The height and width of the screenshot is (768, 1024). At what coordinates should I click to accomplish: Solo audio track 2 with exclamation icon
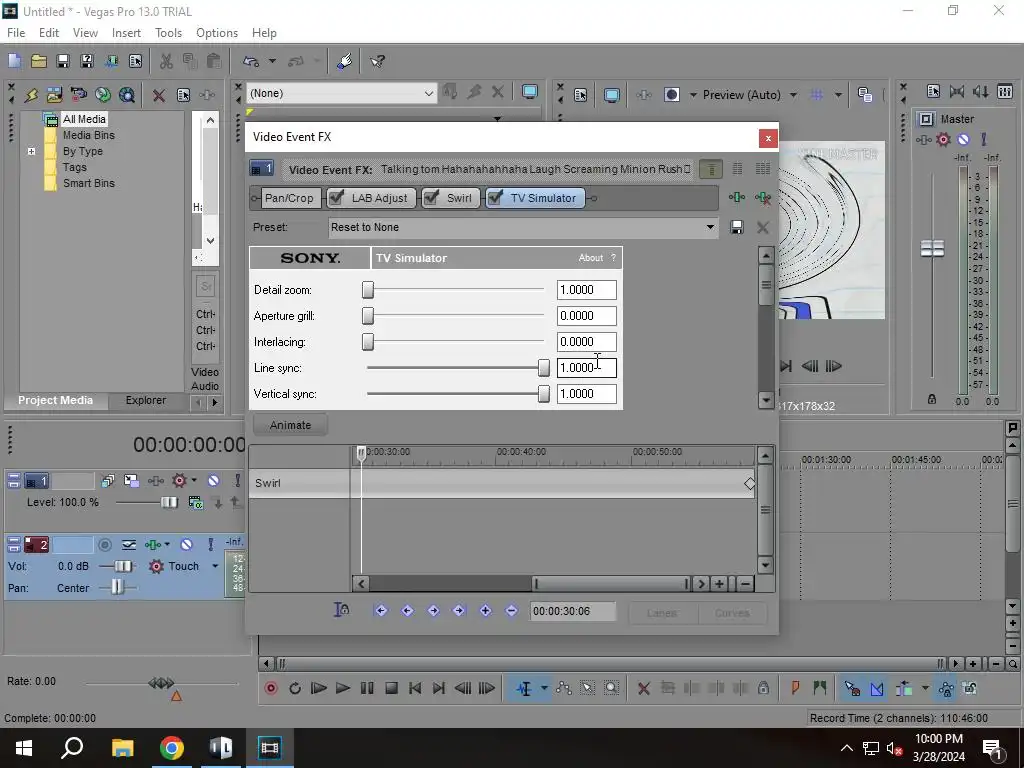(x=210, y=545)
